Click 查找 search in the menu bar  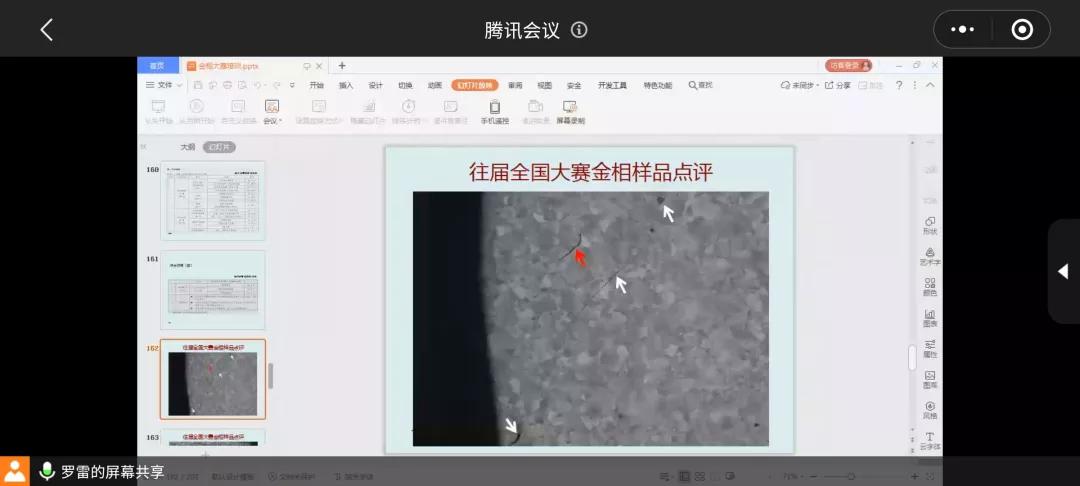[x=701, y=86]
